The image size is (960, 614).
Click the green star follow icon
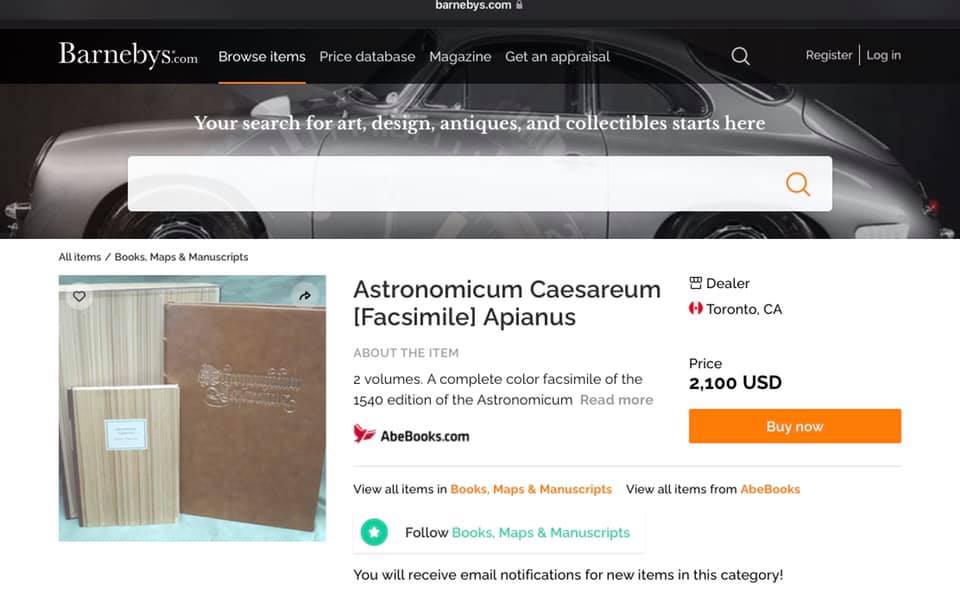(374, 532)
